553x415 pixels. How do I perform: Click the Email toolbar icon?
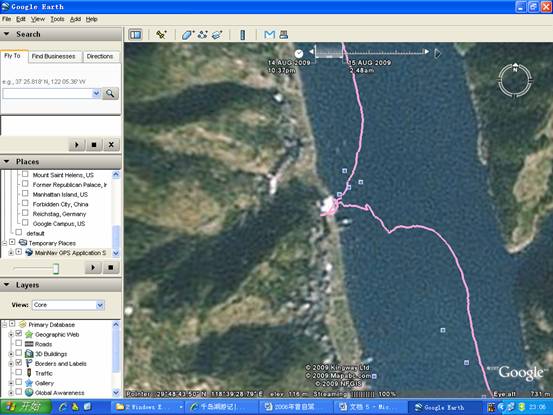pos(269,35)
